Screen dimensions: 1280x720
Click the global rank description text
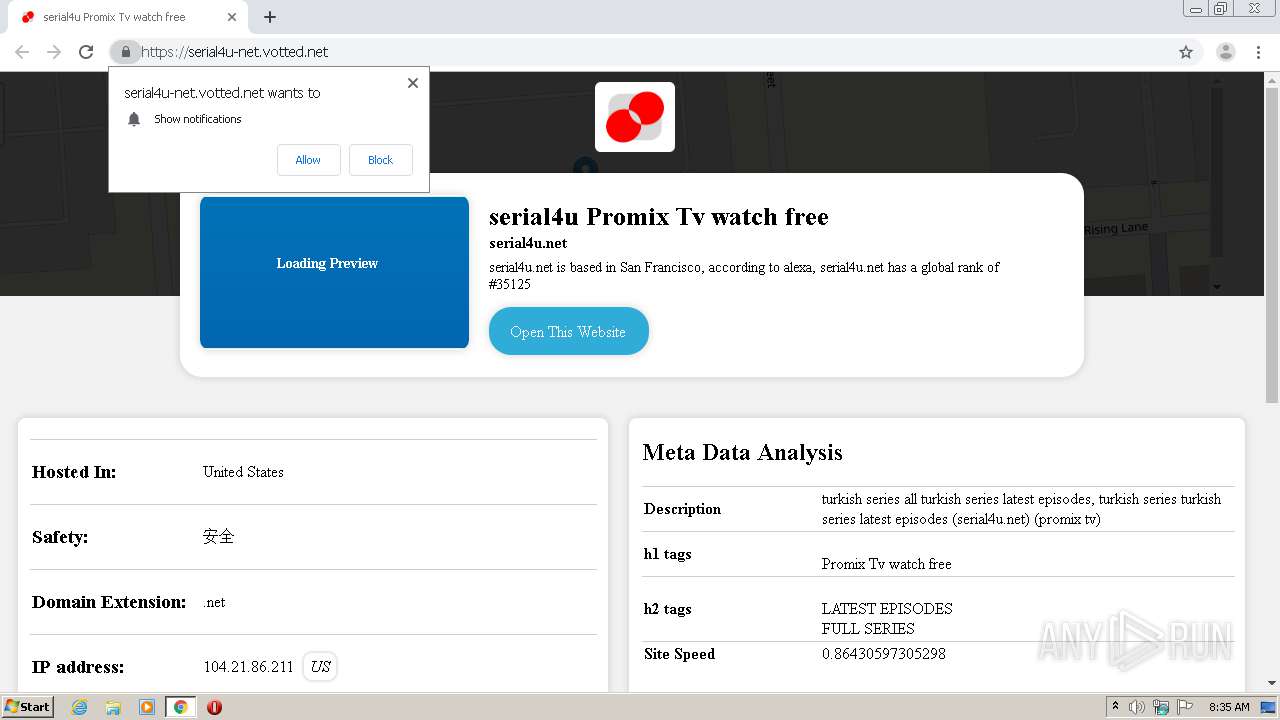coord(744,275)
